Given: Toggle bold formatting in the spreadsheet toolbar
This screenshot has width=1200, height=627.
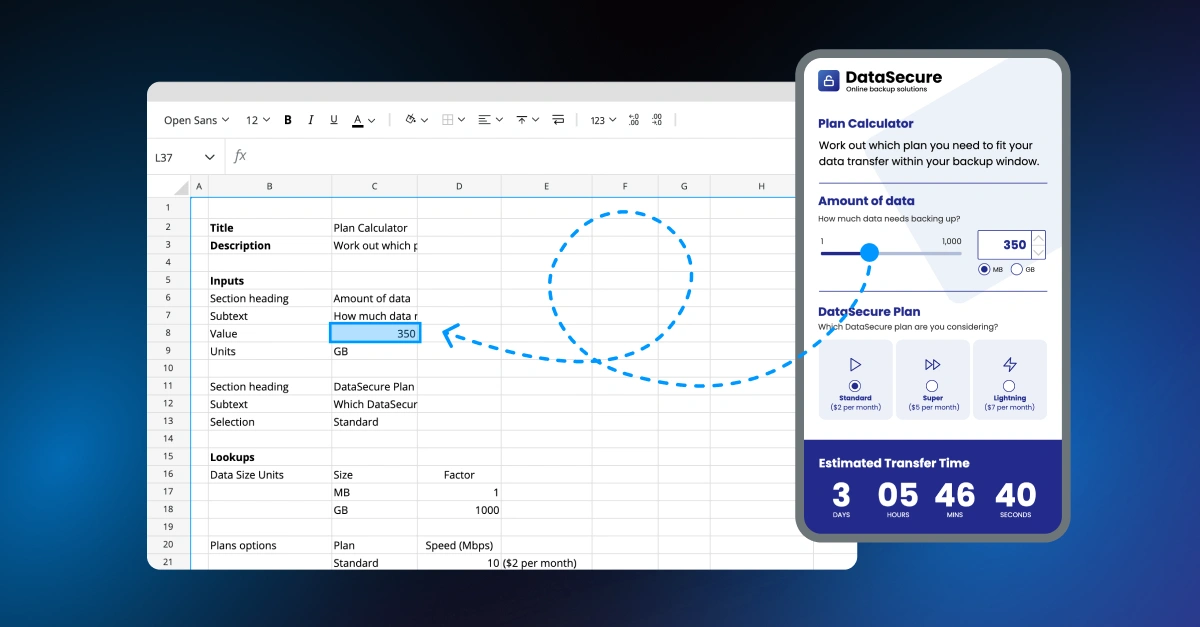Looking at the screenshot, I should coord(288,120).
